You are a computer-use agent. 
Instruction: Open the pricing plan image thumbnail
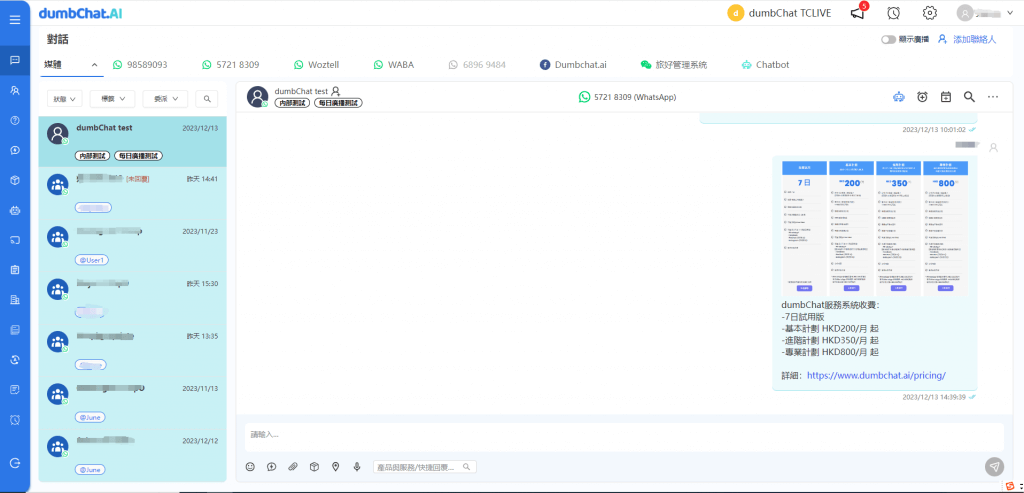click(875, 228)
